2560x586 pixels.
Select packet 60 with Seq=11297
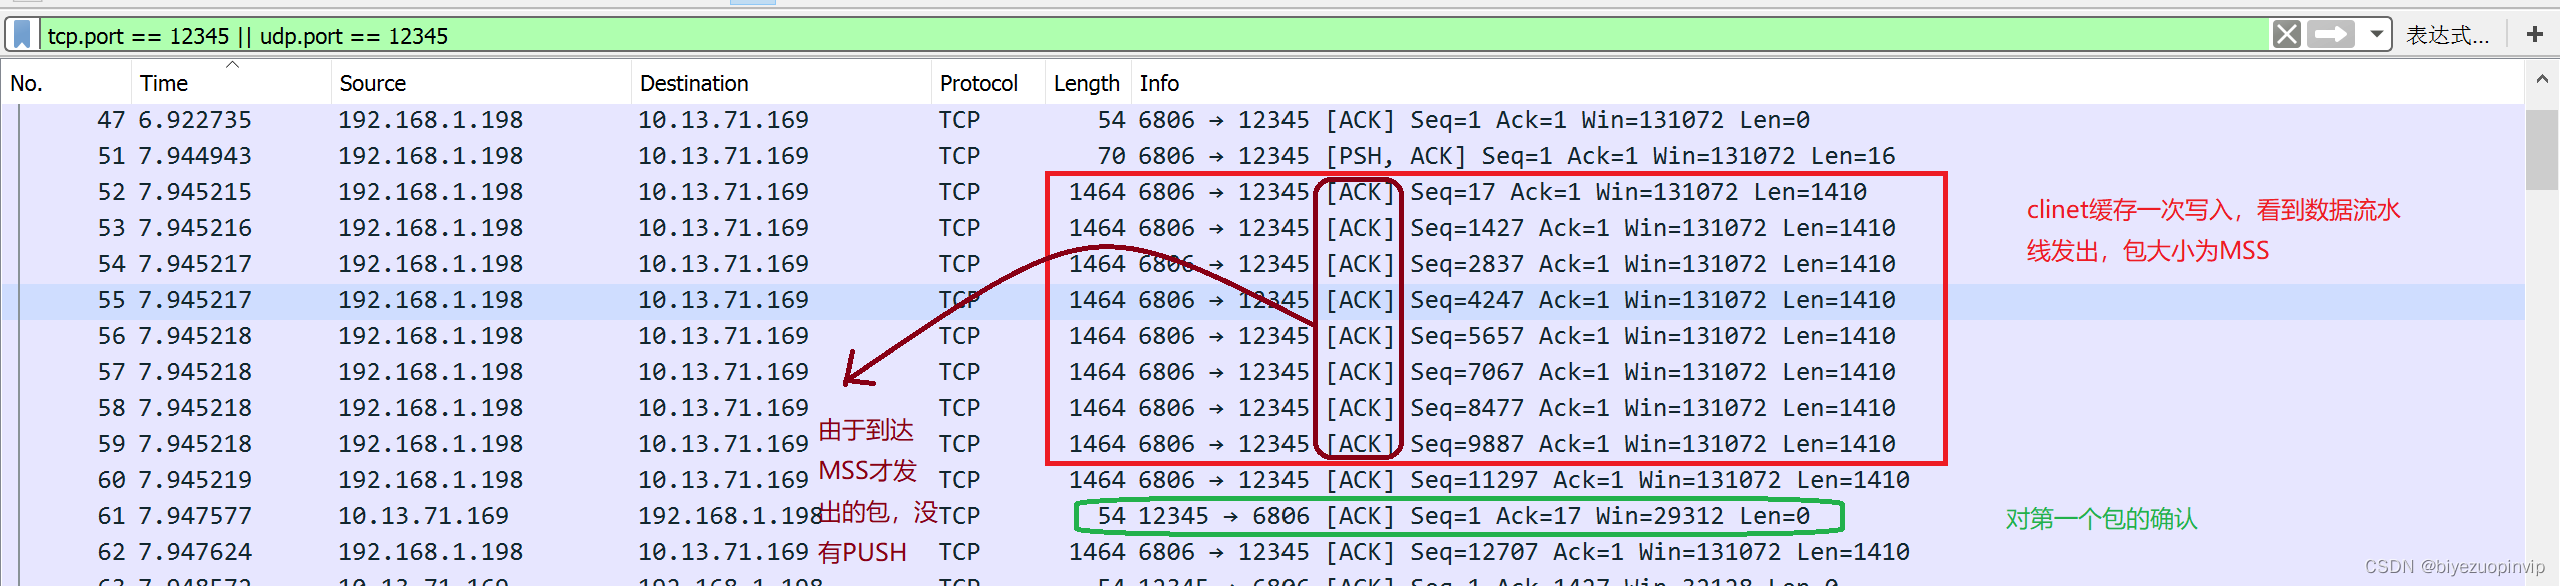[1262, 480]
